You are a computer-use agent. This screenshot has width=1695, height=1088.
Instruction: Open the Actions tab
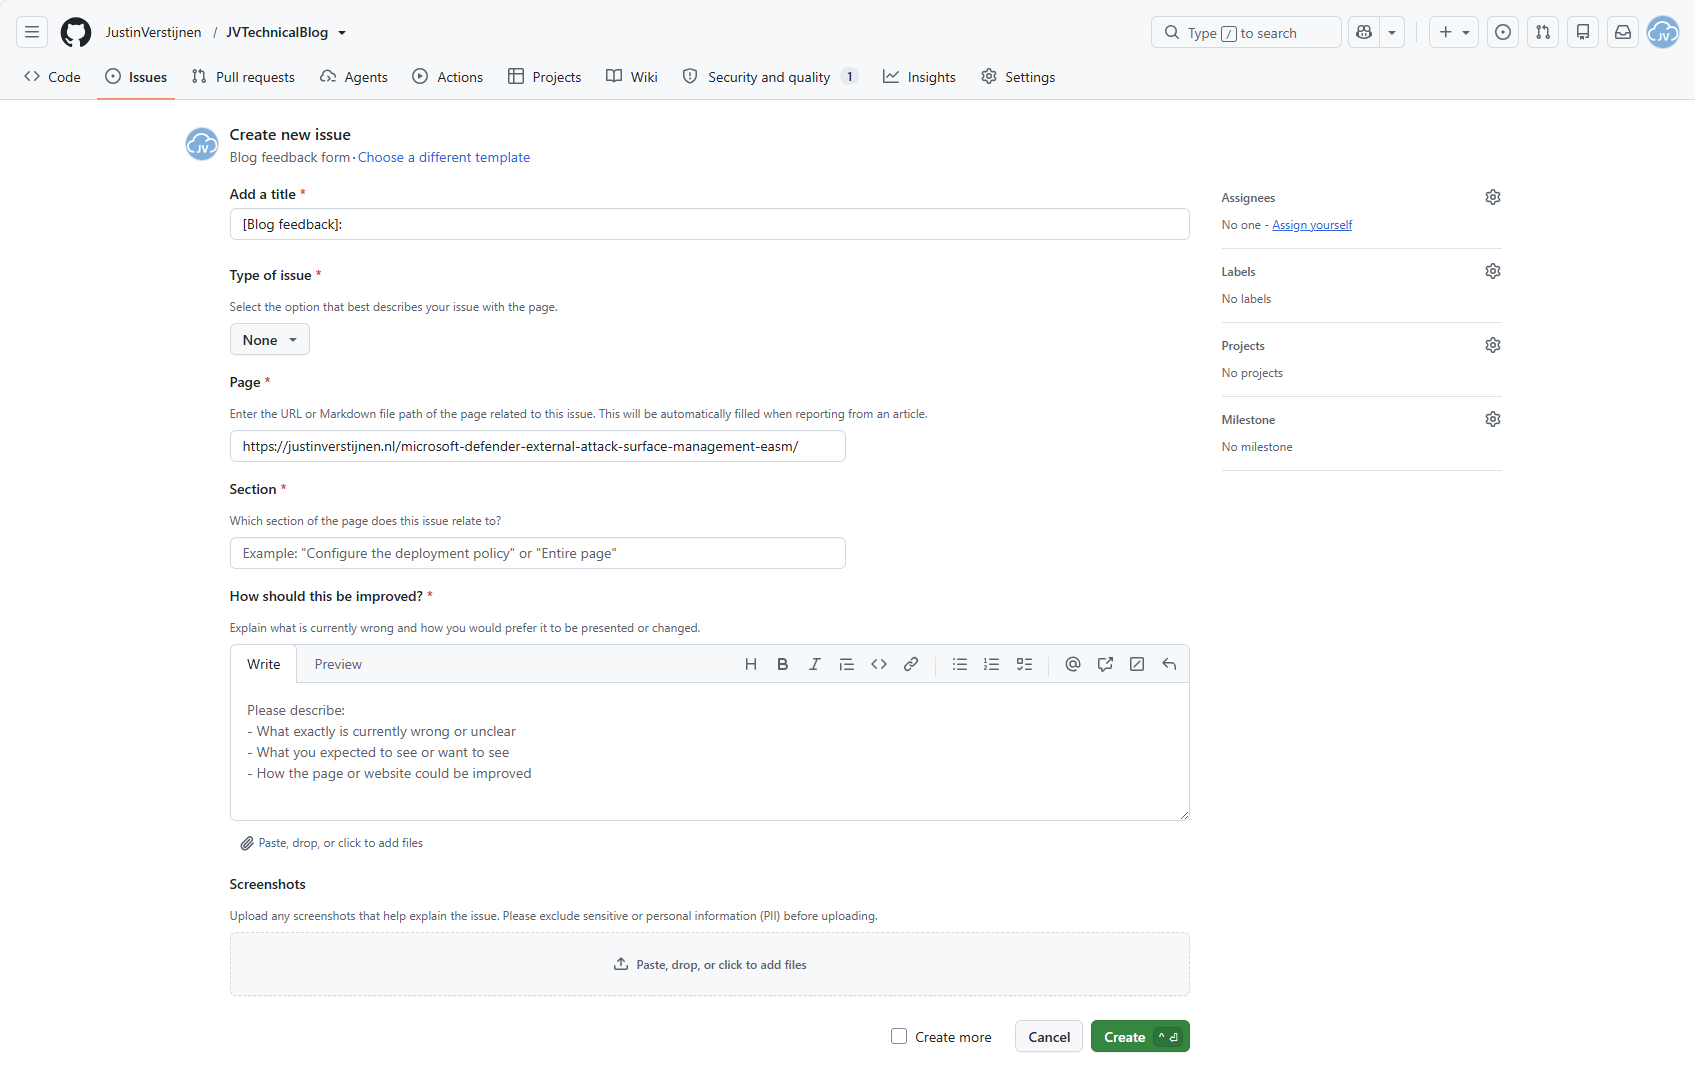pos(448,77)
